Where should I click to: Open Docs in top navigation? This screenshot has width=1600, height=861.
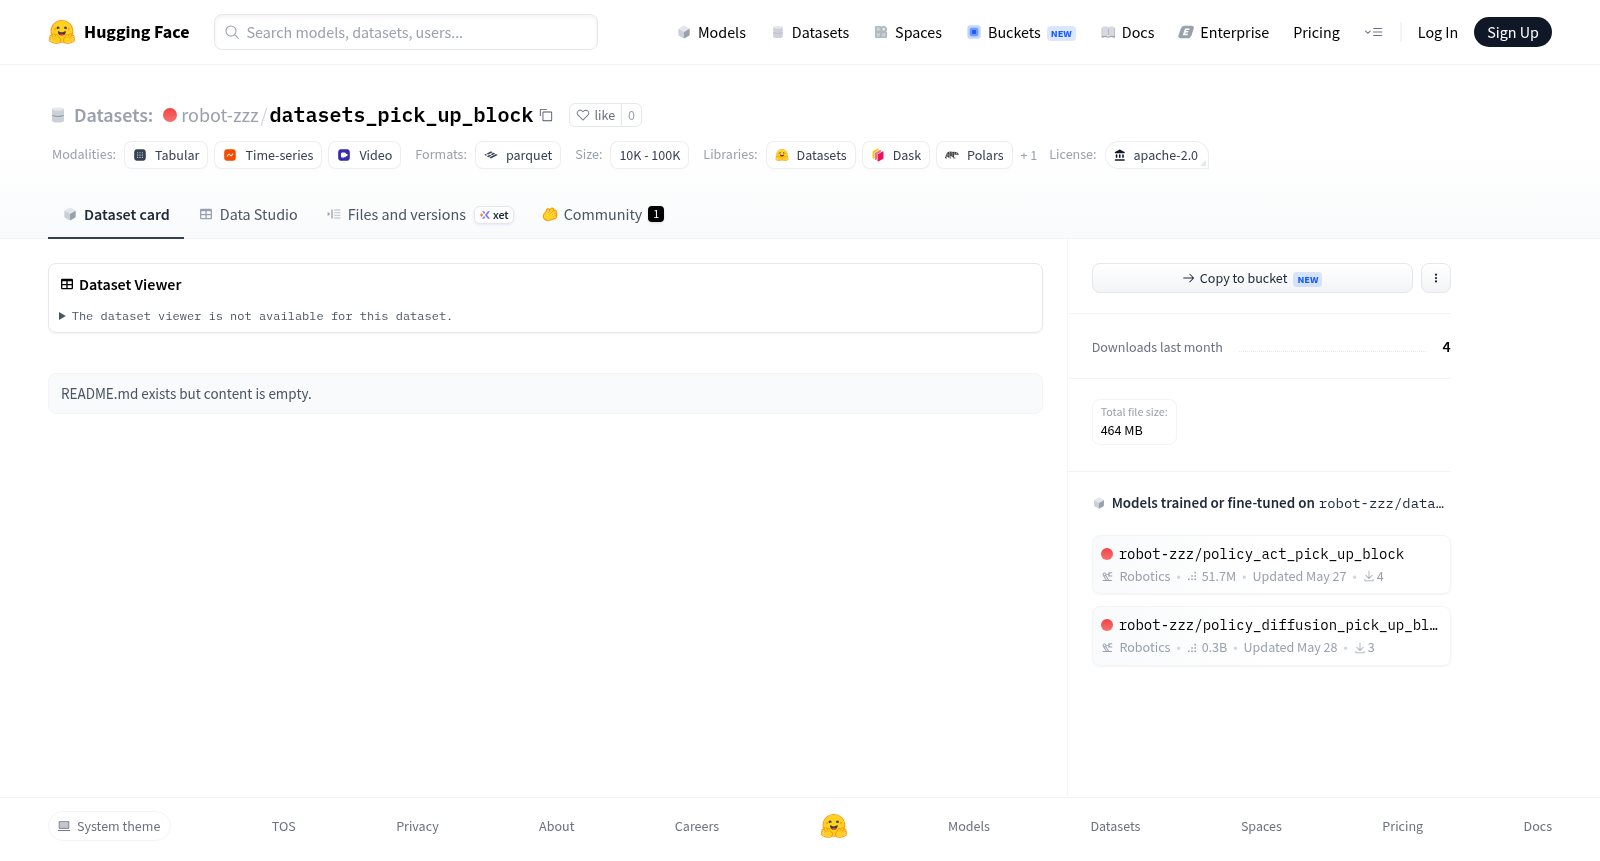pos(1127,32)
